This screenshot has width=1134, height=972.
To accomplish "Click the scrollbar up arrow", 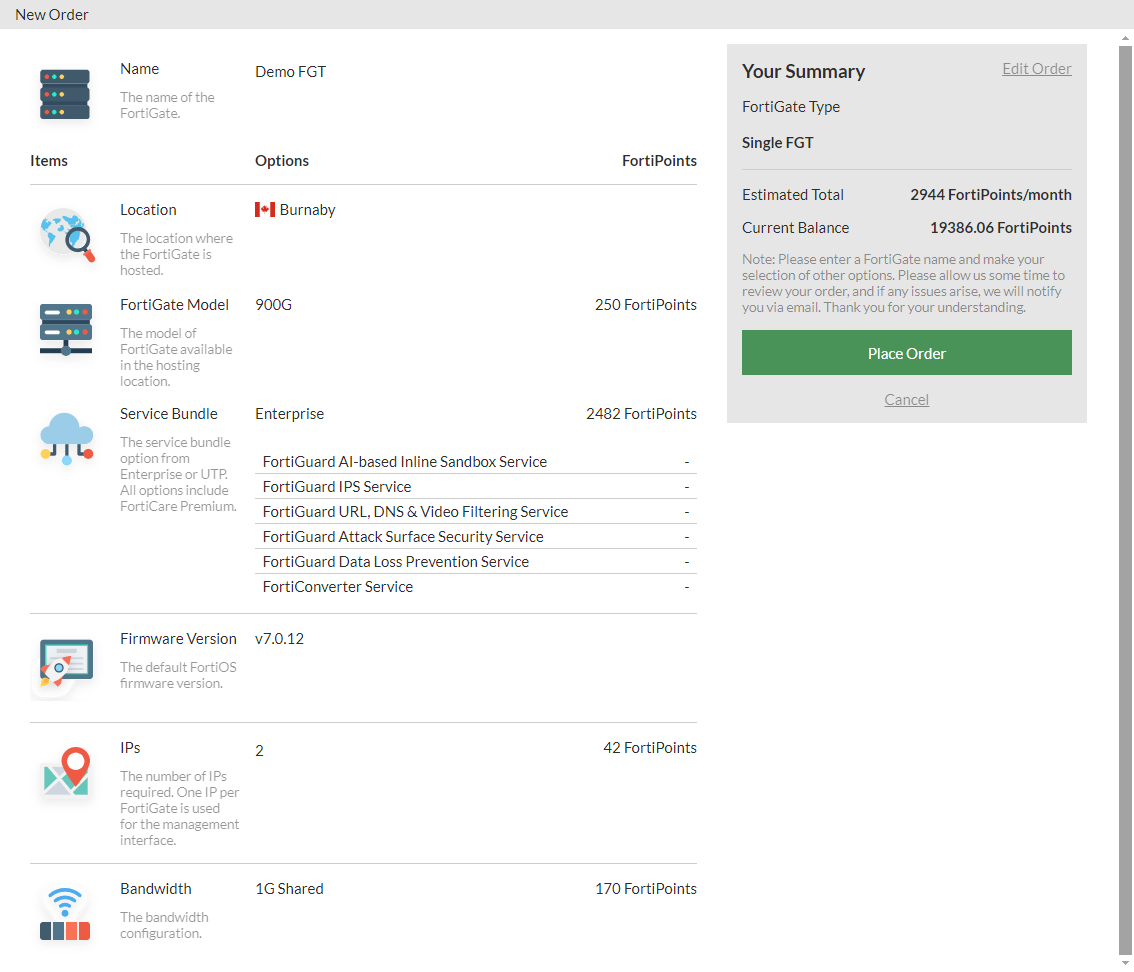I will click(x=1127, y=36).
